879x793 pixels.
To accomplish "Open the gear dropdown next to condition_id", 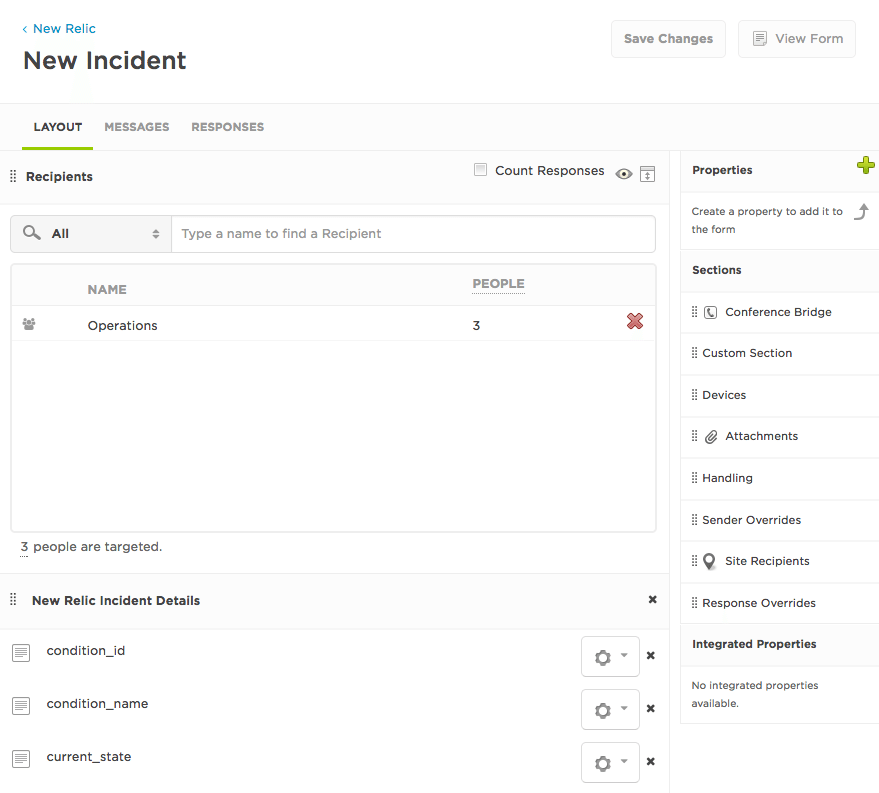I will tap(610, 656).
